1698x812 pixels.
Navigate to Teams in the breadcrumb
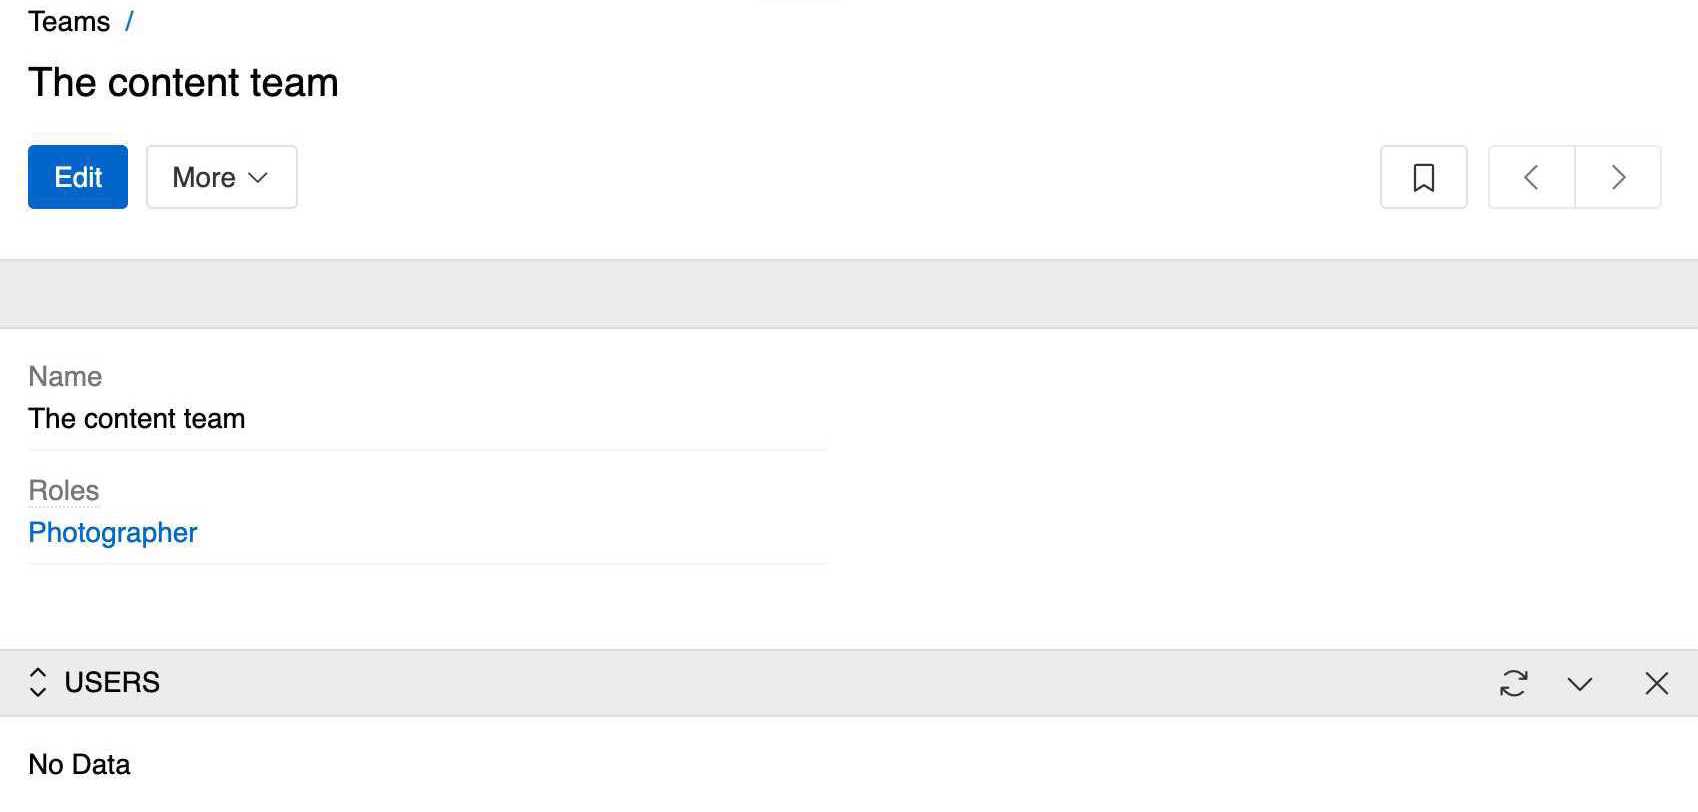pyautogui.click(x=69, y=22)
